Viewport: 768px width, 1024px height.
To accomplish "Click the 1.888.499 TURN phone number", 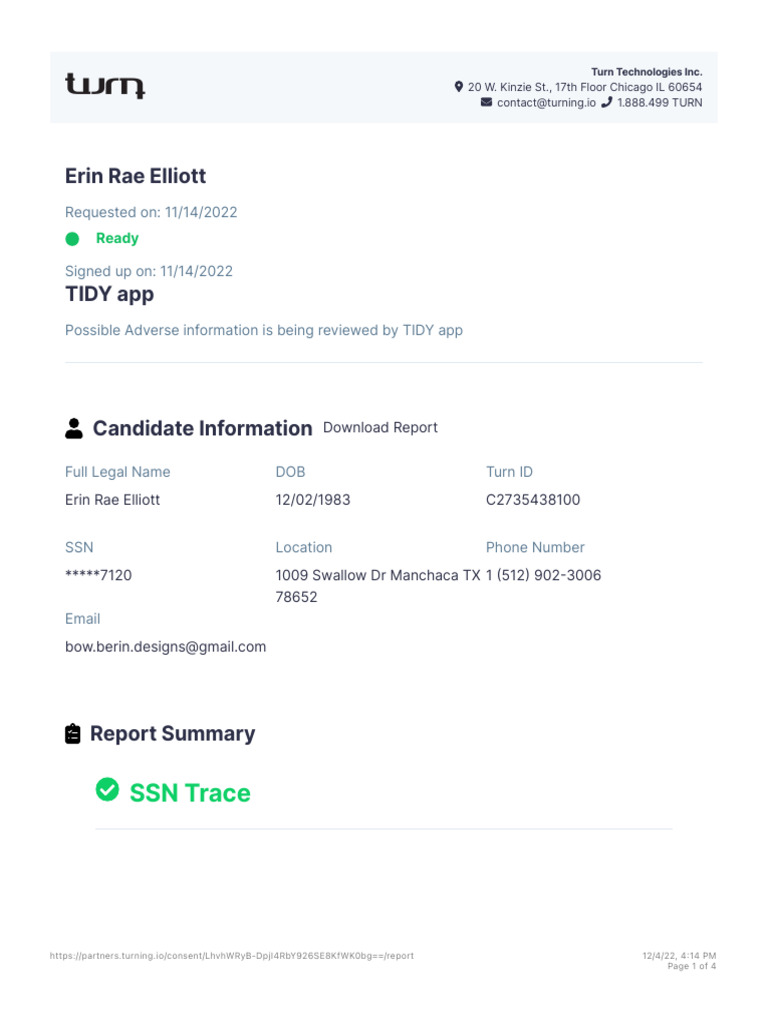I will (660, 103).
